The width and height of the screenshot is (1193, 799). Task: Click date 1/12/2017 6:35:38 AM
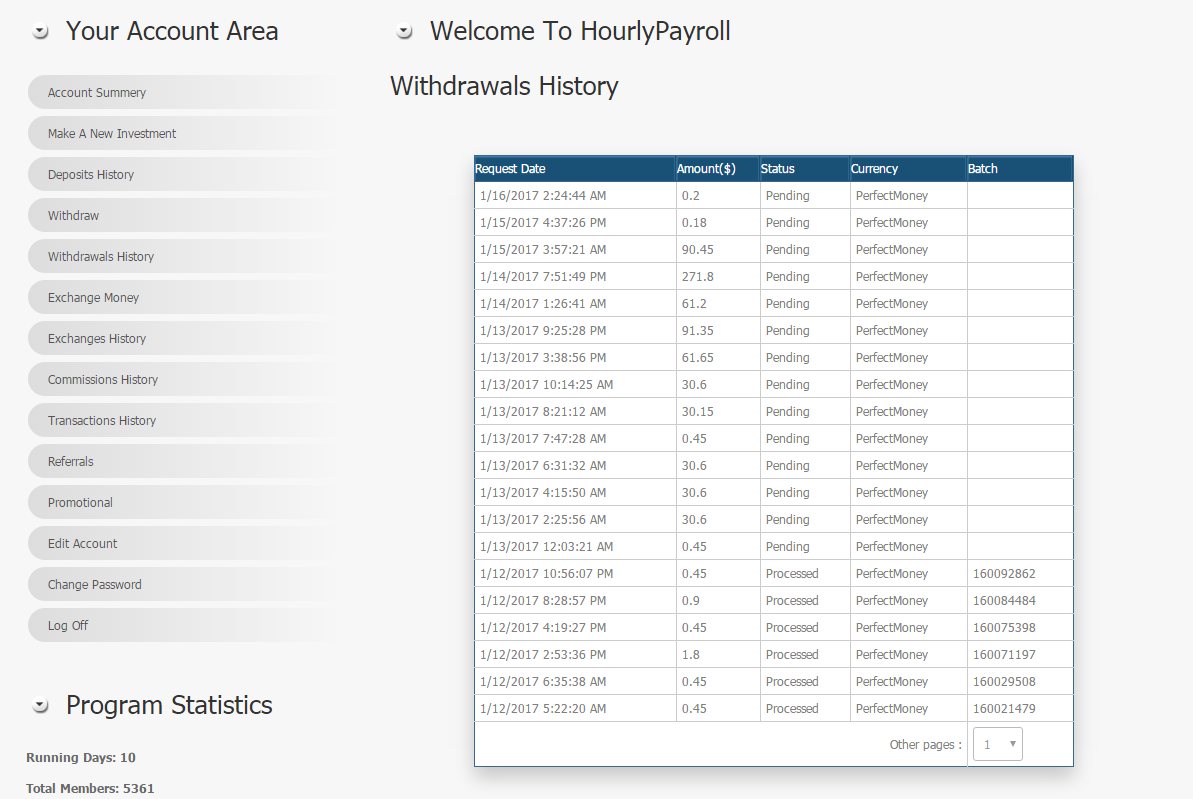pos(543,682)
